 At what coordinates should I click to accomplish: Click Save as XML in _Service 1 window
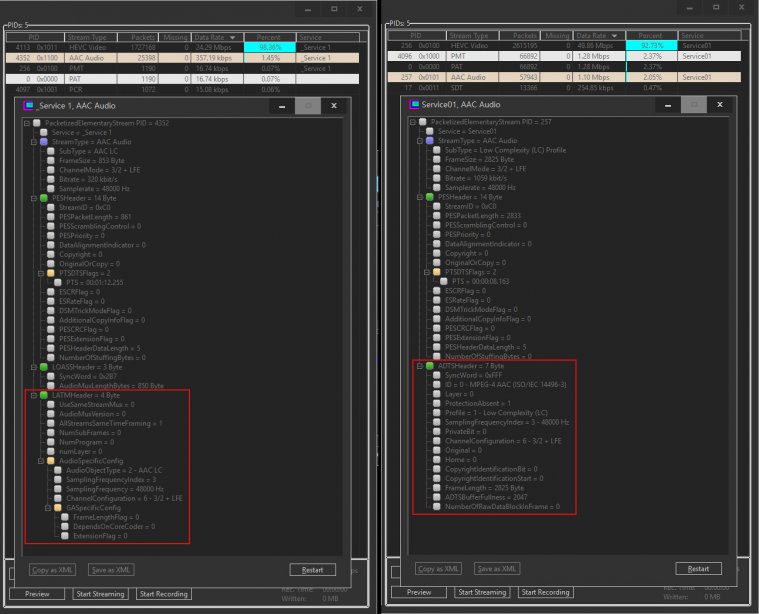click(111, 570)
